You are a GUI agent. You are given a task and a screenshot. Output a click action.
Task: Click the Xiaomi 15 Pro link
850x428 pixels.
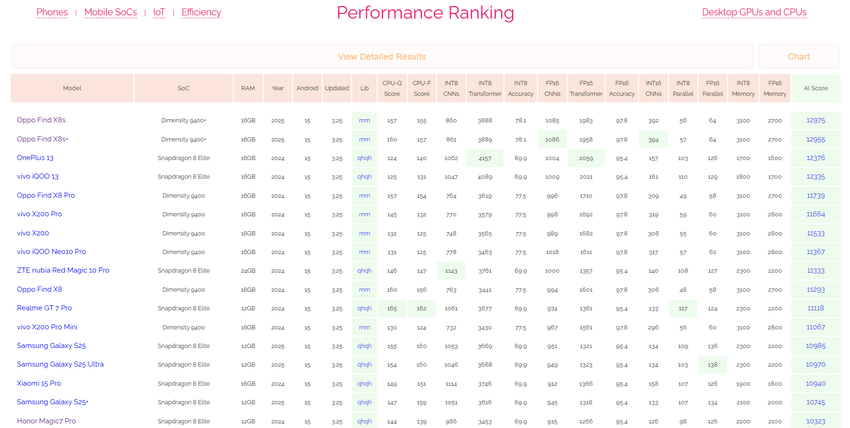pos(39,383)
